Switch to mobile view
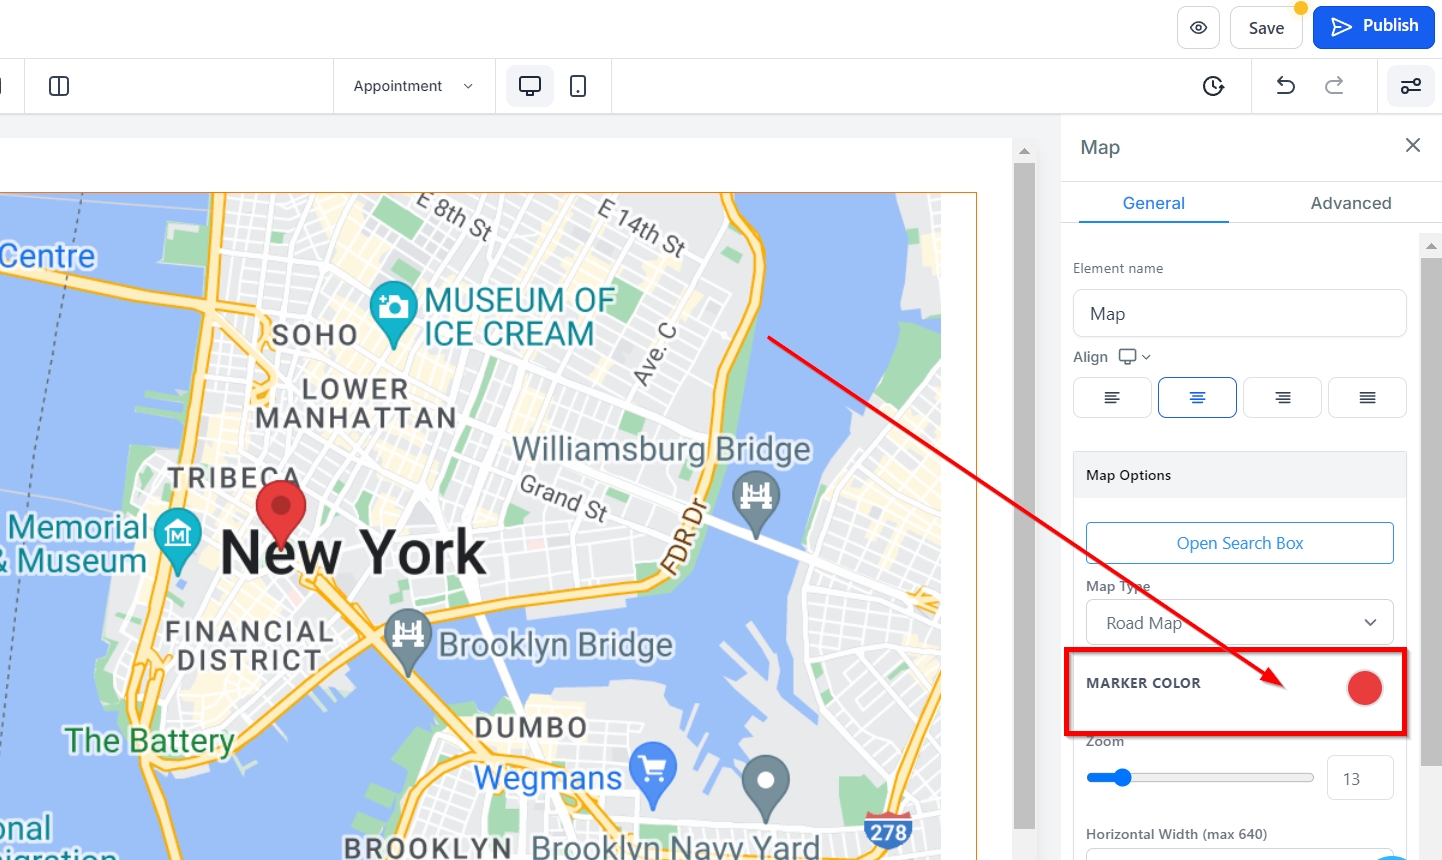This screenshot has height=860, width=1442. click(578, 86)
